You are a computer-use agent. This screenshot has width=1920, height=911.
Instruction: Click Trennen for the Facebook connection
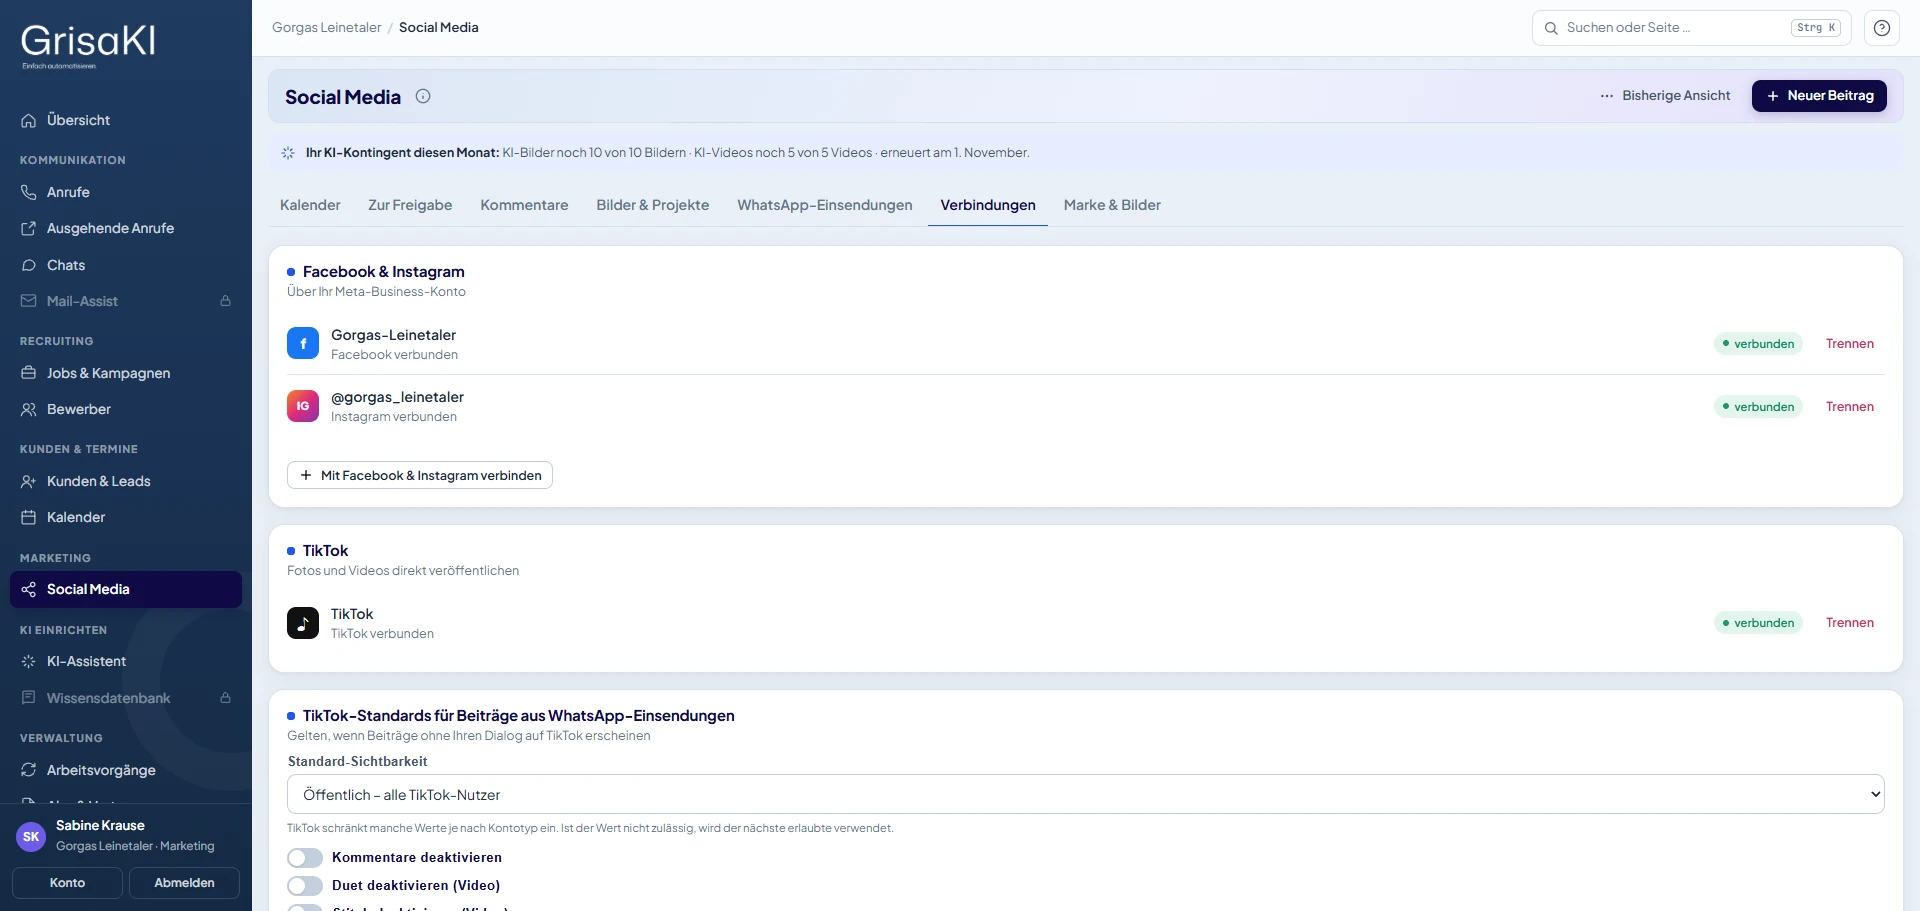tap(1850, 344)
